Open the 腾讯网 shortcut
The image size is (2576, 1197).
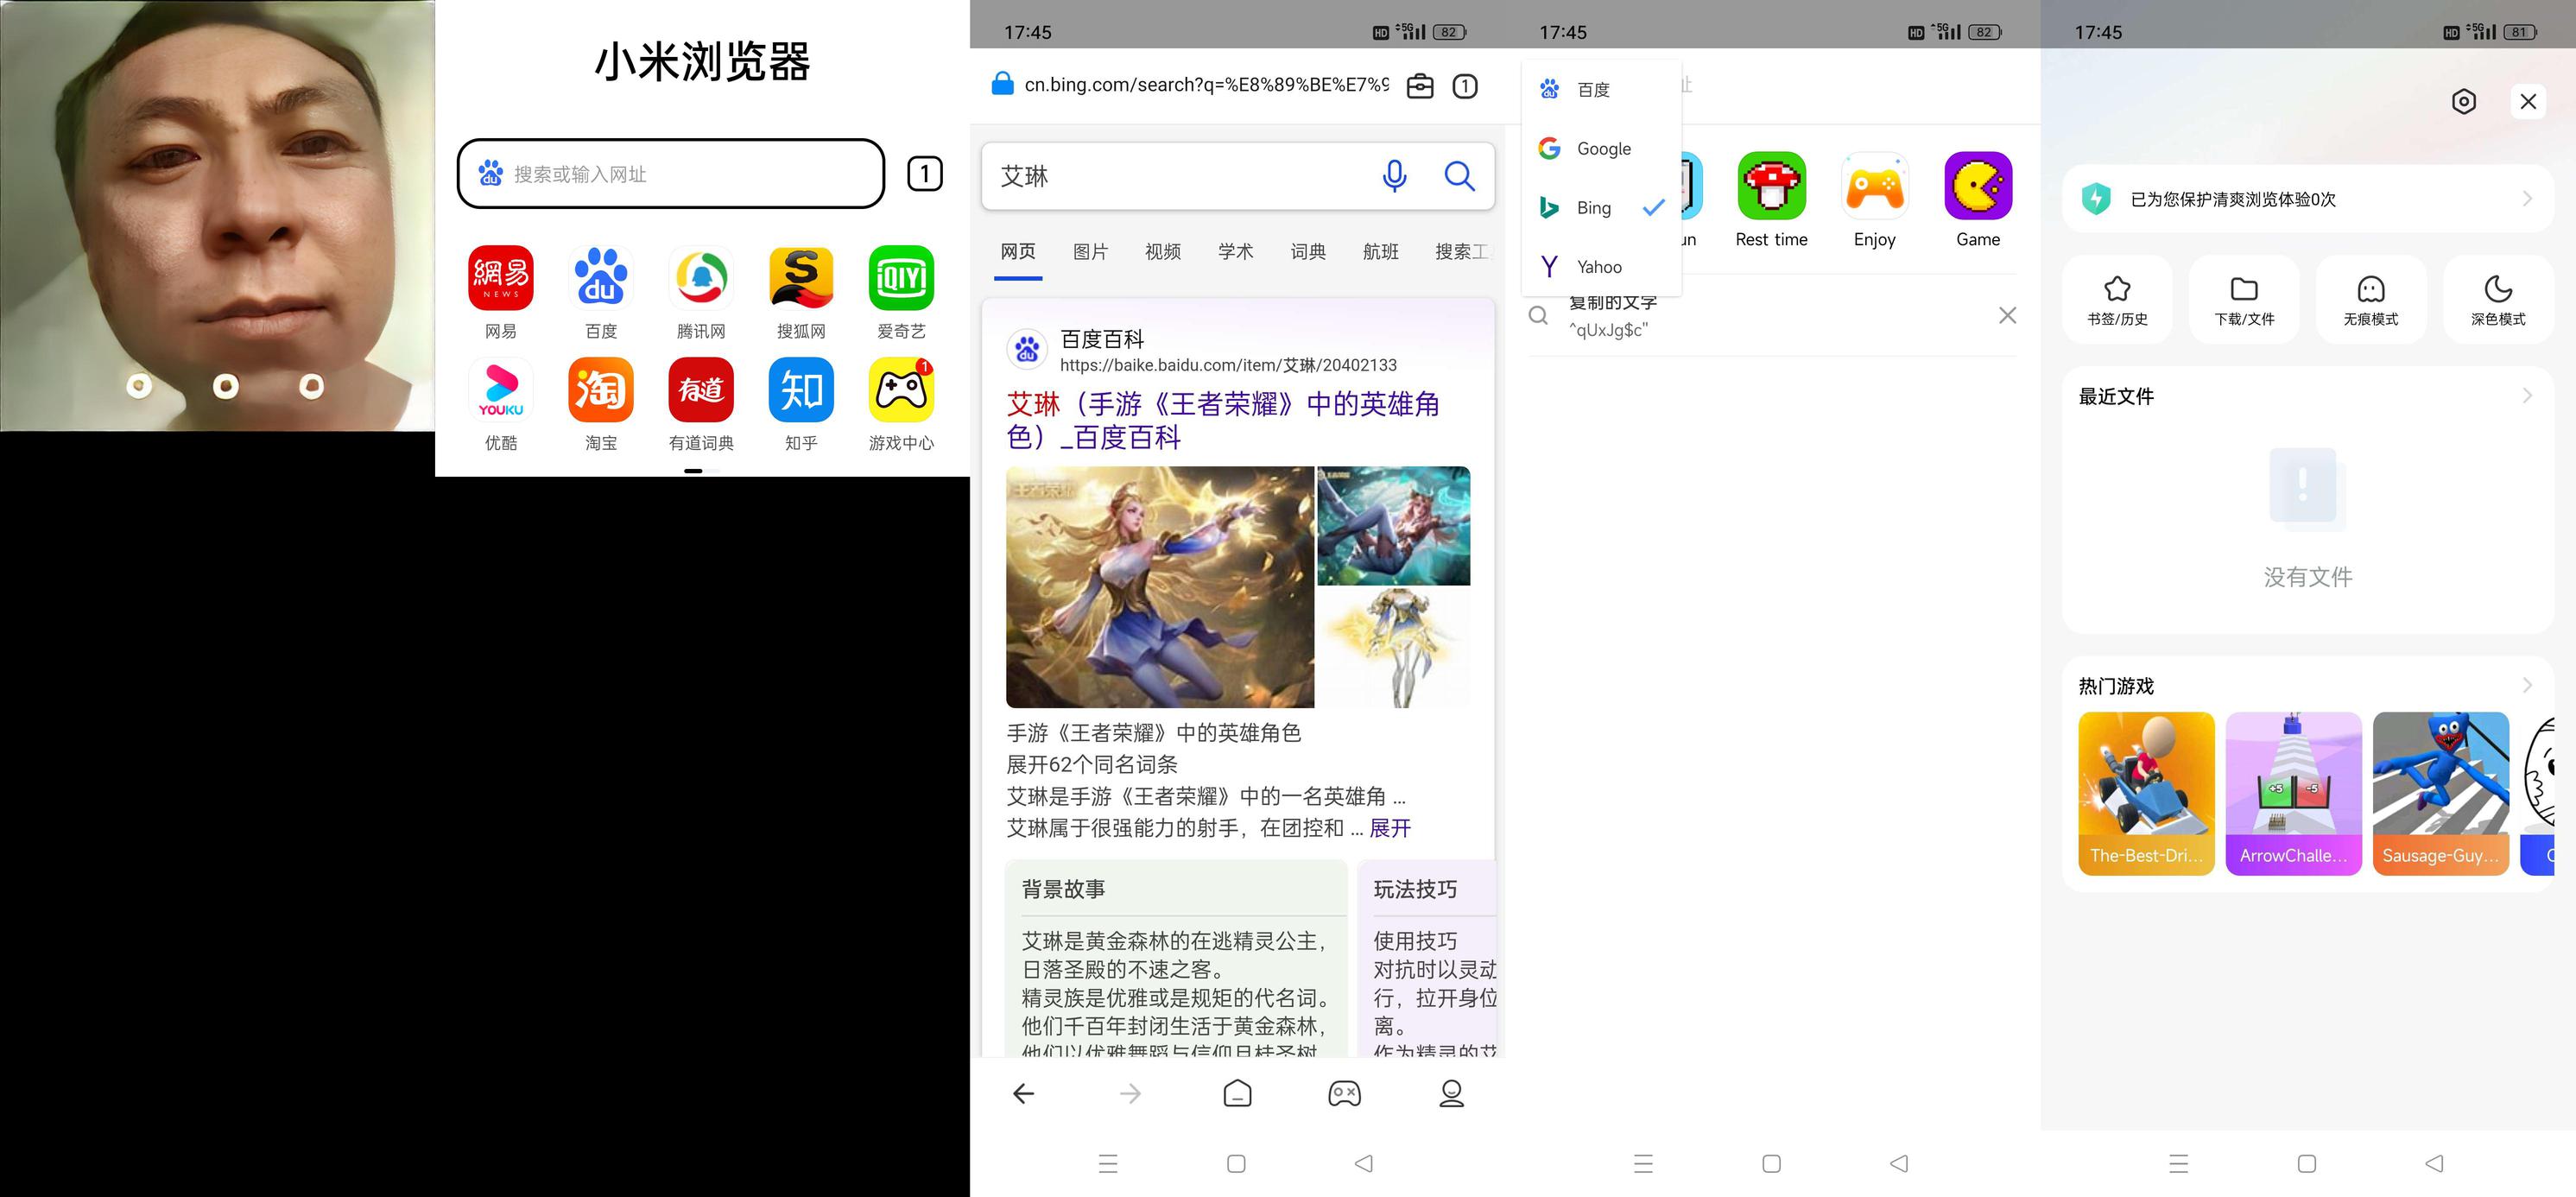point(701,278)
